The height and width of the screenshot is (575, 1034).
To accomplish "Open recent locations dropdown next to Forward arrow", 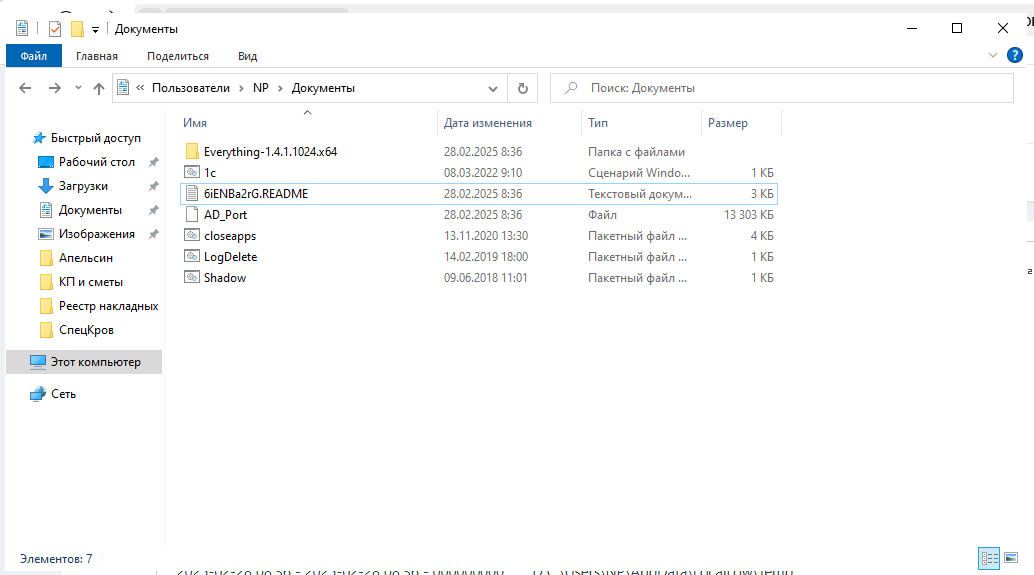I will [x=77, y=88].
